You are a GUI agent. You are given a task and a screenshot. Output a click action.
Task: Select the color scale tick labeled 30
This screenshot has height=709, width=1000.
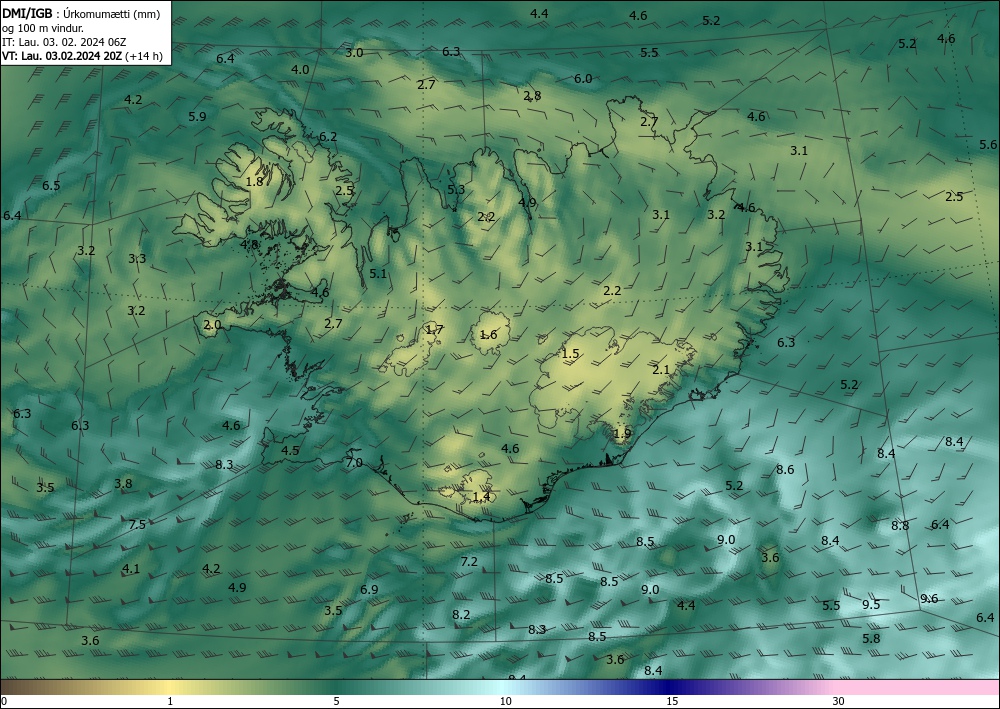[x=839, y=702]
